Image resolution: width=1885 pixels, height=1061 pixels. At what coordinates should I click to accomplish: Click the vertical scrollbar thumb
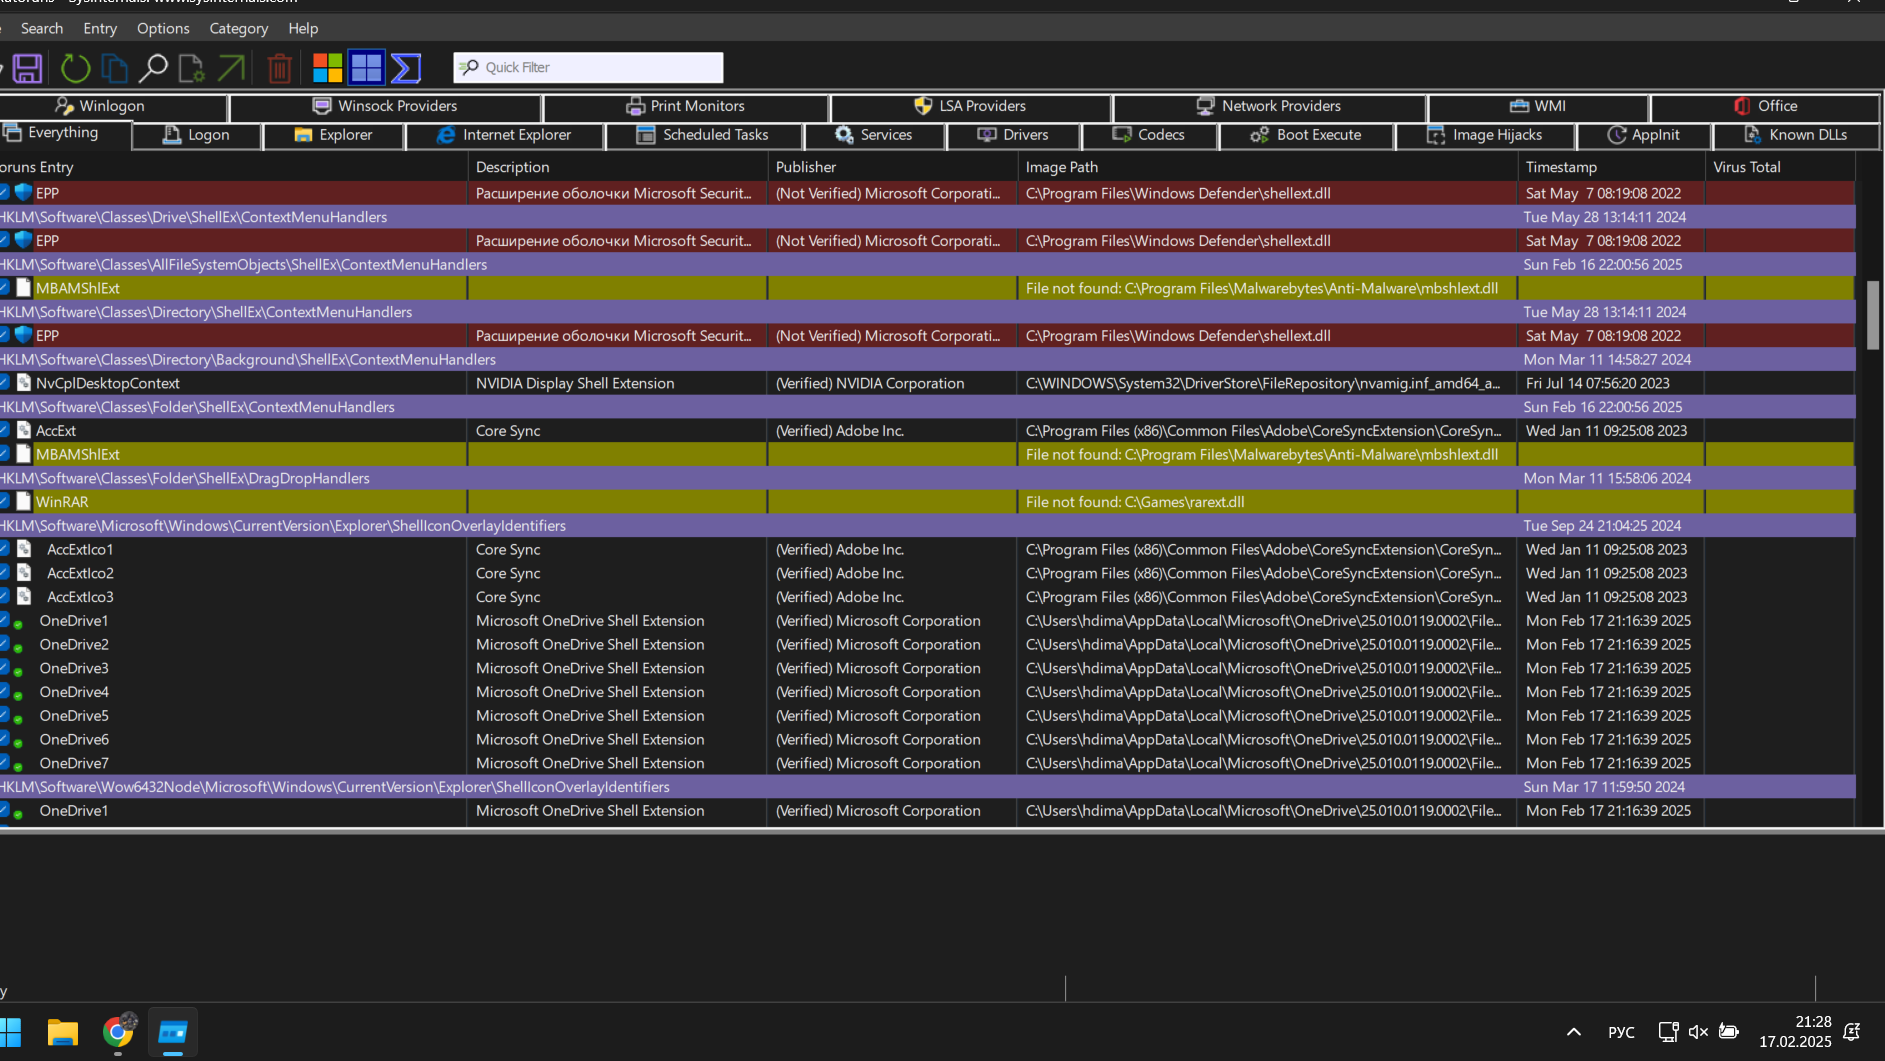pyautogui.click(x=1873, y=316)
